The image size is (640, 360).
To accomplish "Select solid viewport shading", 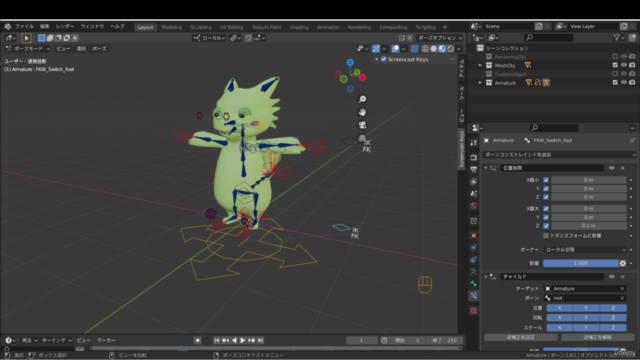I will tap(433, 49).
